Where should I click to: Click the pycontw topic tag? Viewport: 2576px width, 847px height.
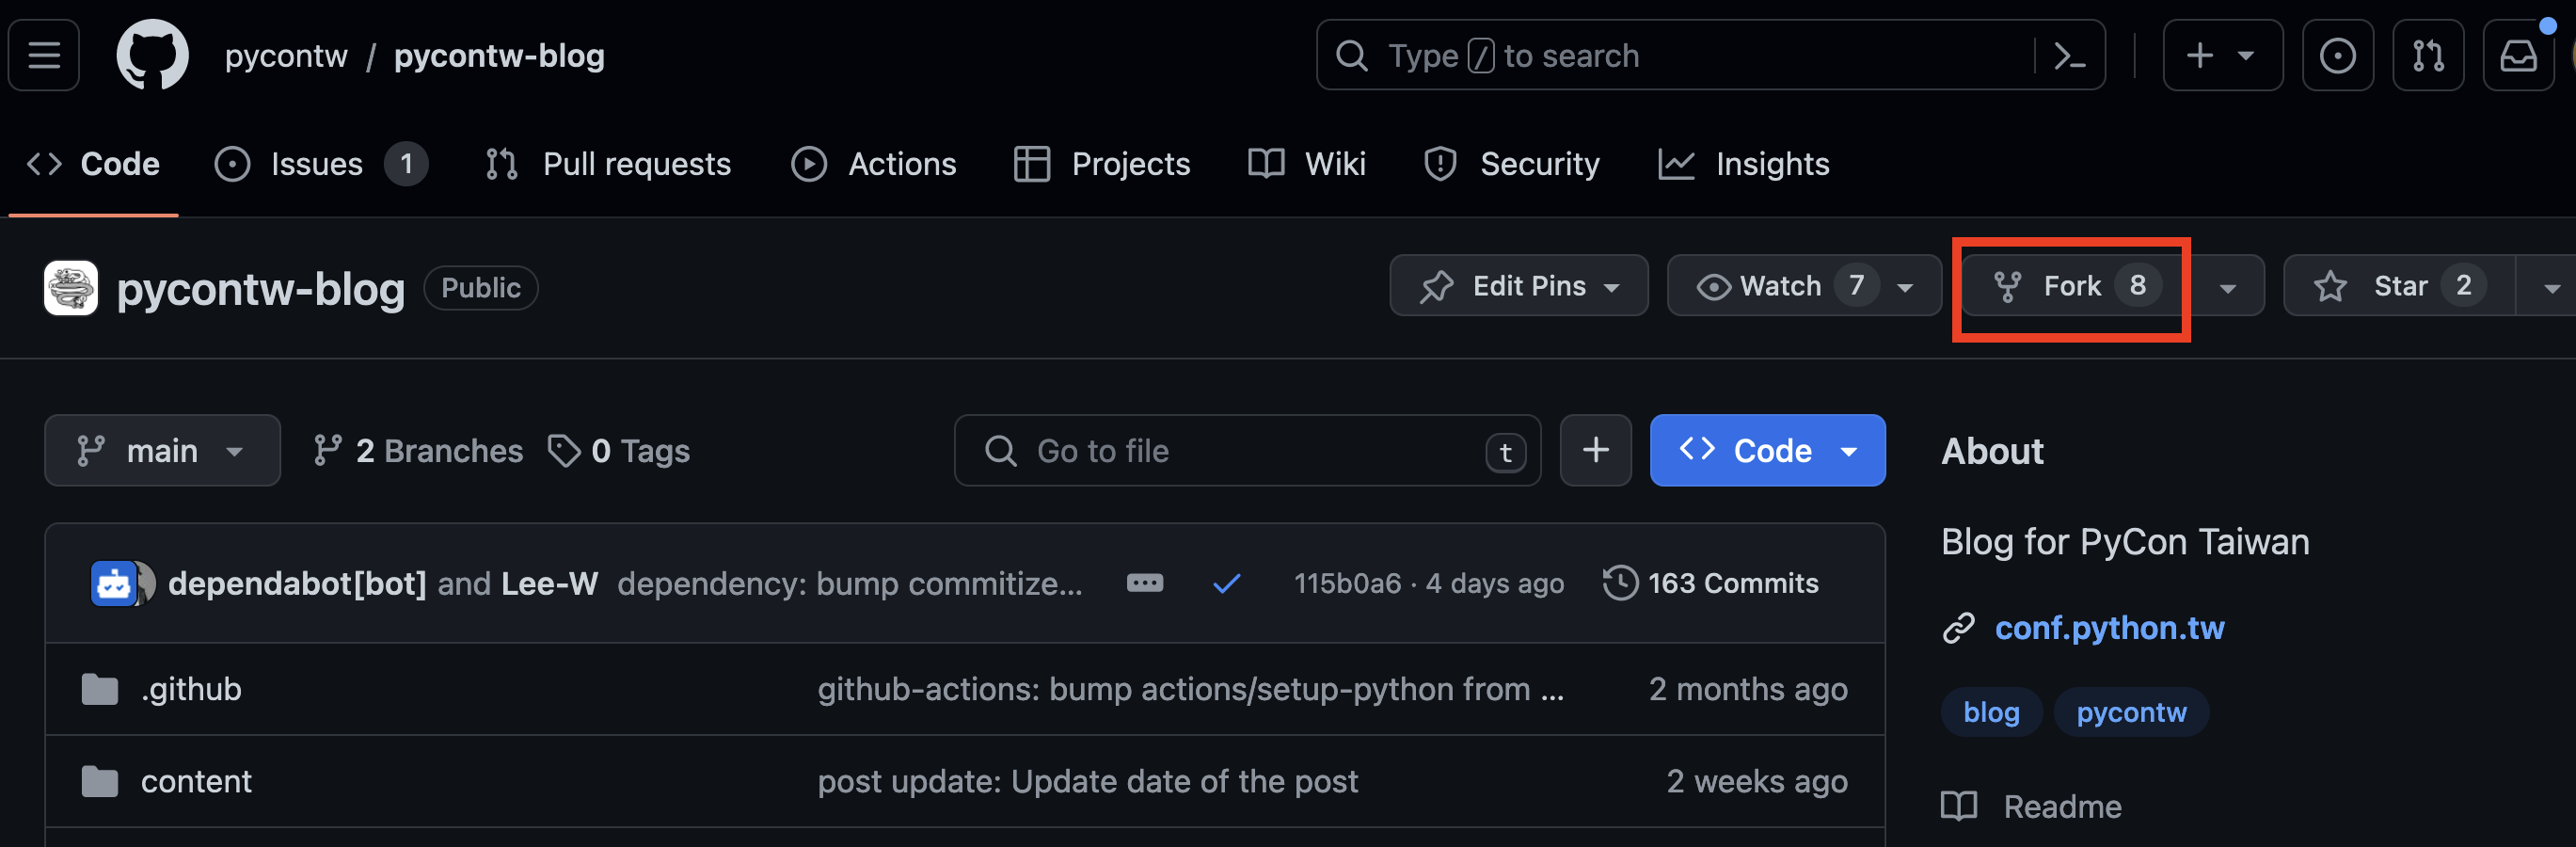(x=2131, y=712)
